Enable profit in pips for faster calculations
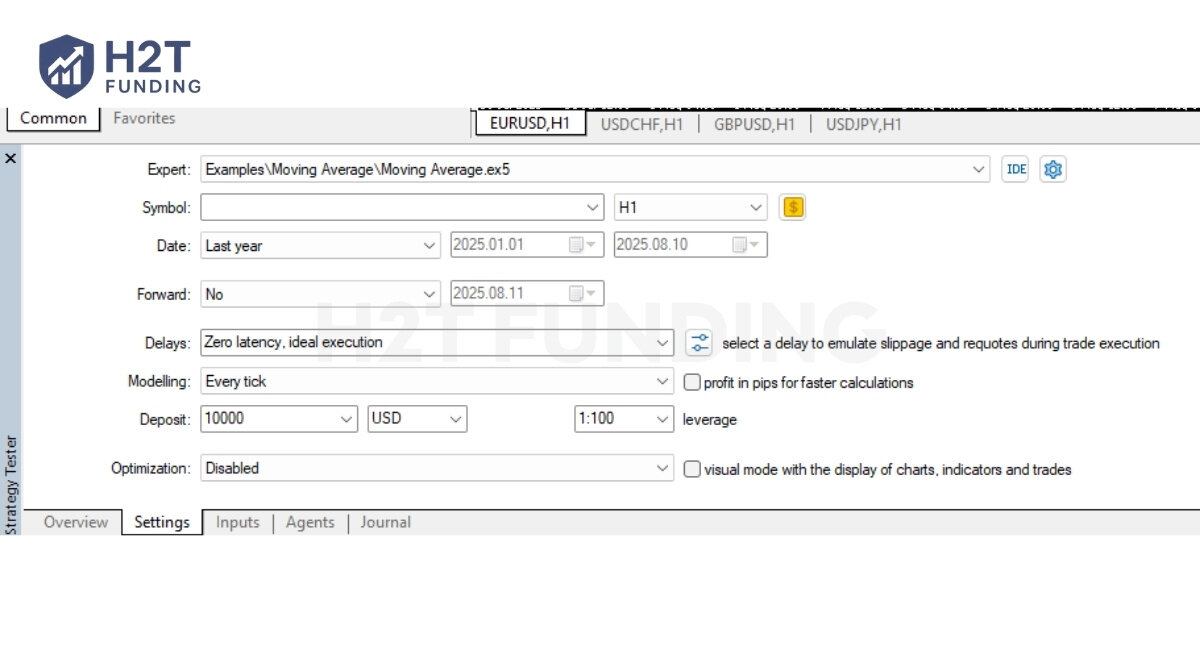This screenshot has height=670, width=1200. tap(692, 382)
